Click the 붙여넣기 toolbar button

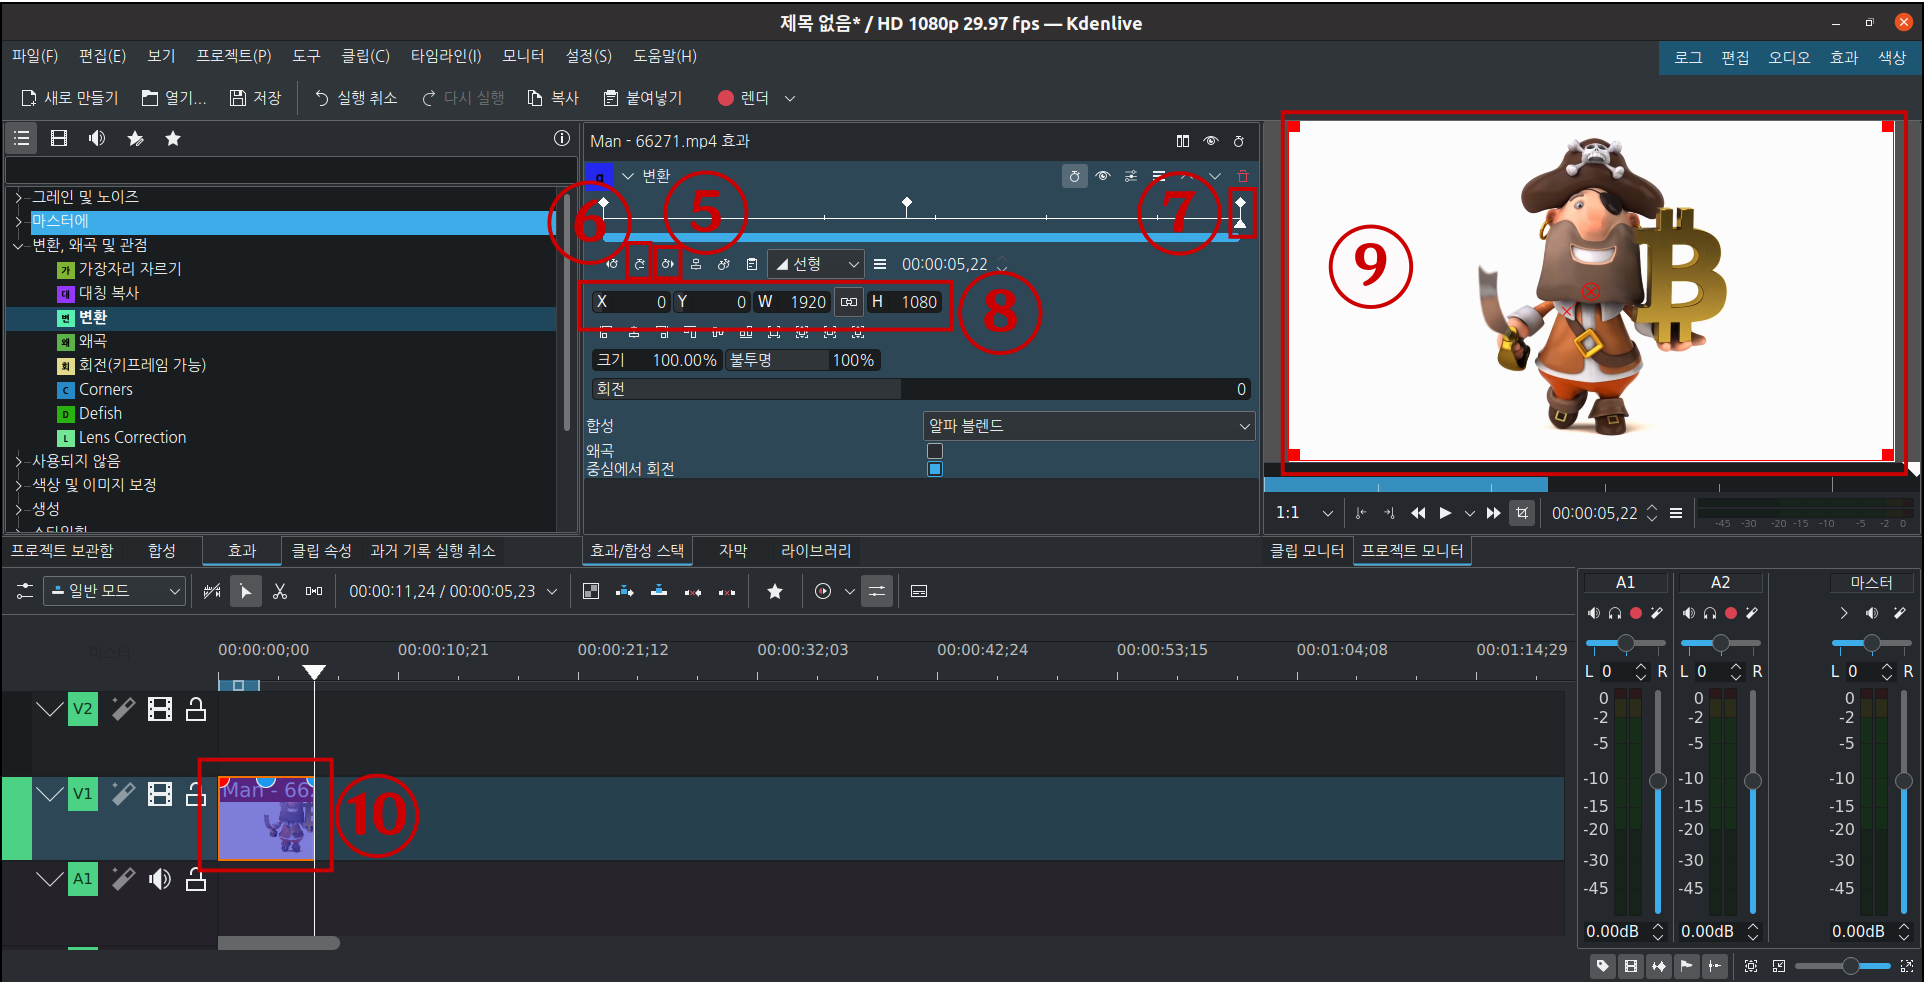pos(641,98)
